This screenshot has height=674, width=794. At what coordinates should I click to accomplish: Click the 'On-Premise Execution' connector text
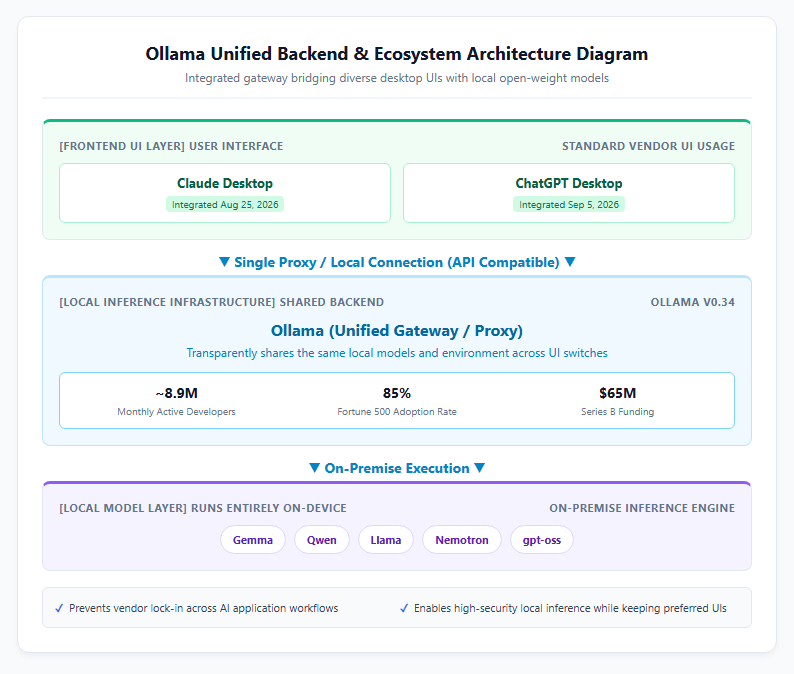coord(397,468)
